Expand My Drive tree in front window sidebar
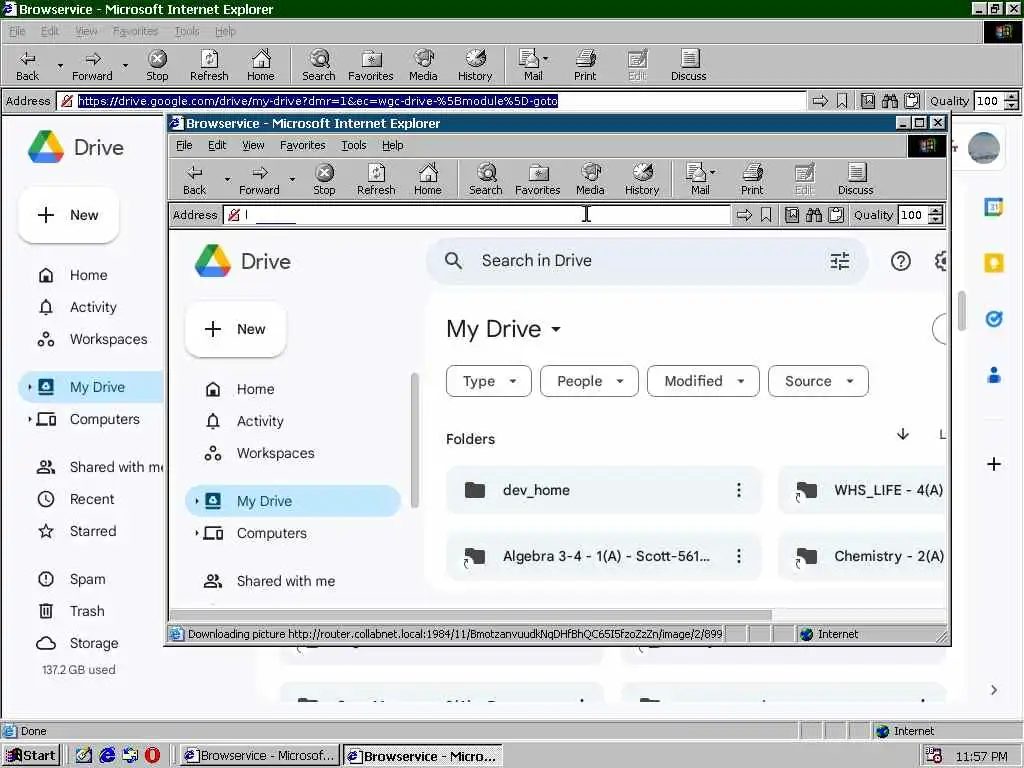 (197, 501)
